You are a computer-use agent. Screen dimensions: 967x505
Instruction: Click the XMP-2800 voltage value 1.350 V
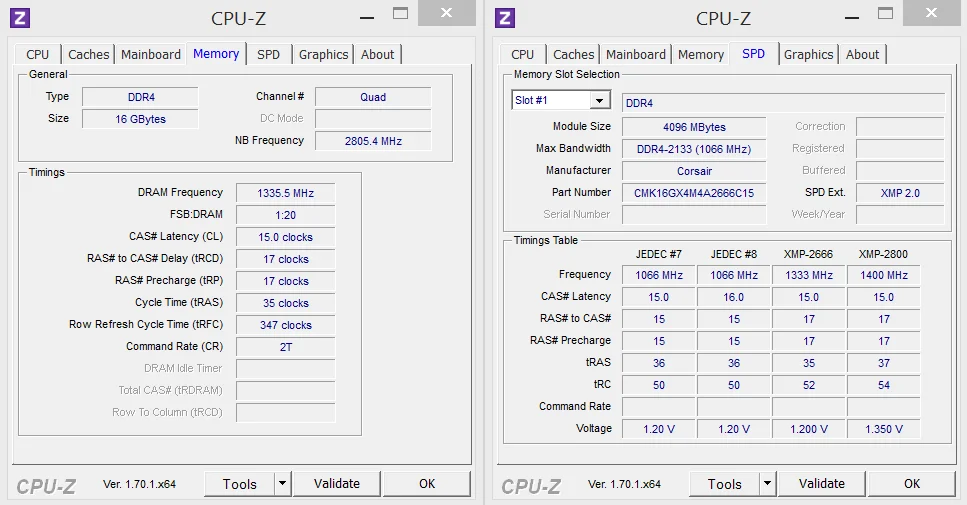(x=884, y=429)
